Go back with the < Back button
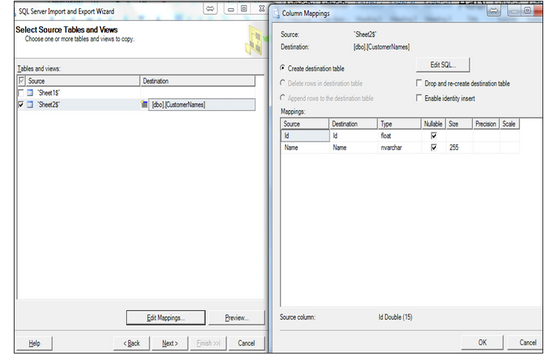 132,343
